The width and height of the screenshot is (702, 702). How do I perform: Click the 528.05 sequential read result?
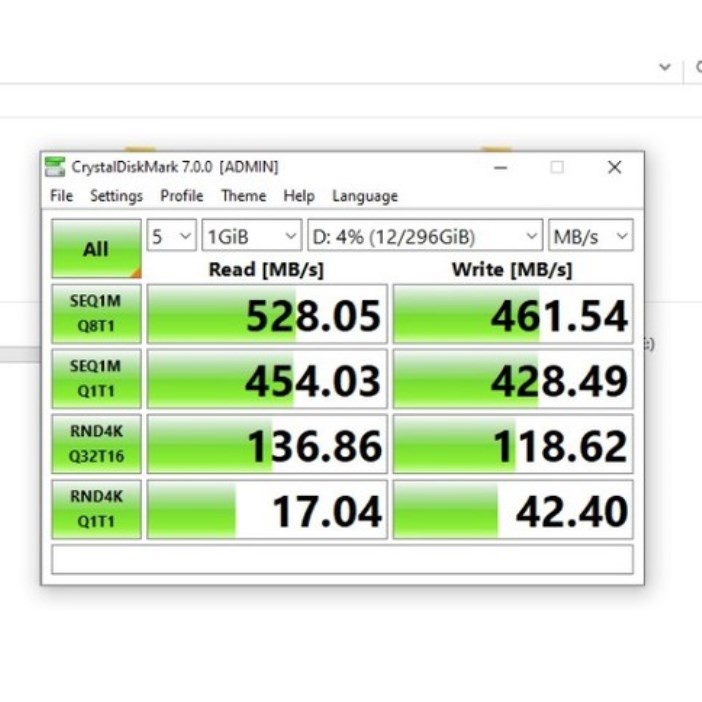[267, 315]
